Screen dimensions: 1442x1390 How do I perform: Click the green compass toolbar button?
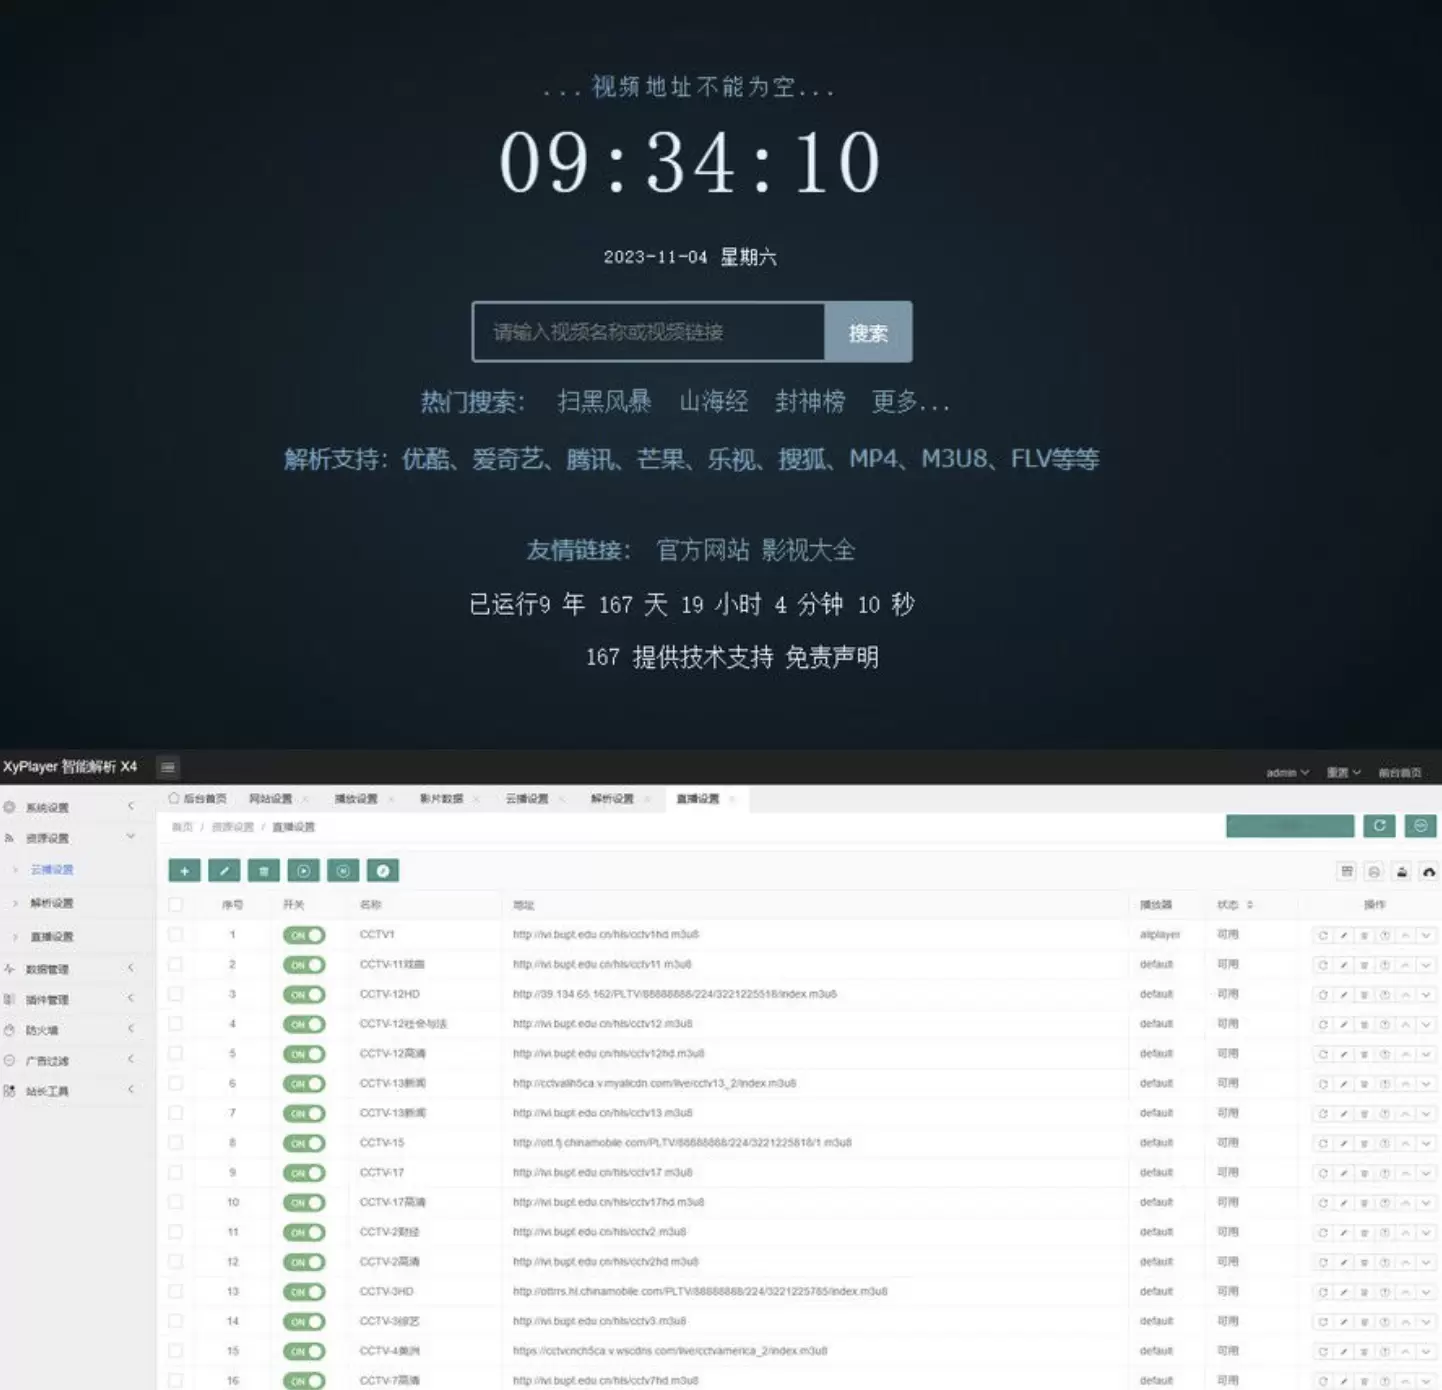pos(383,871)
